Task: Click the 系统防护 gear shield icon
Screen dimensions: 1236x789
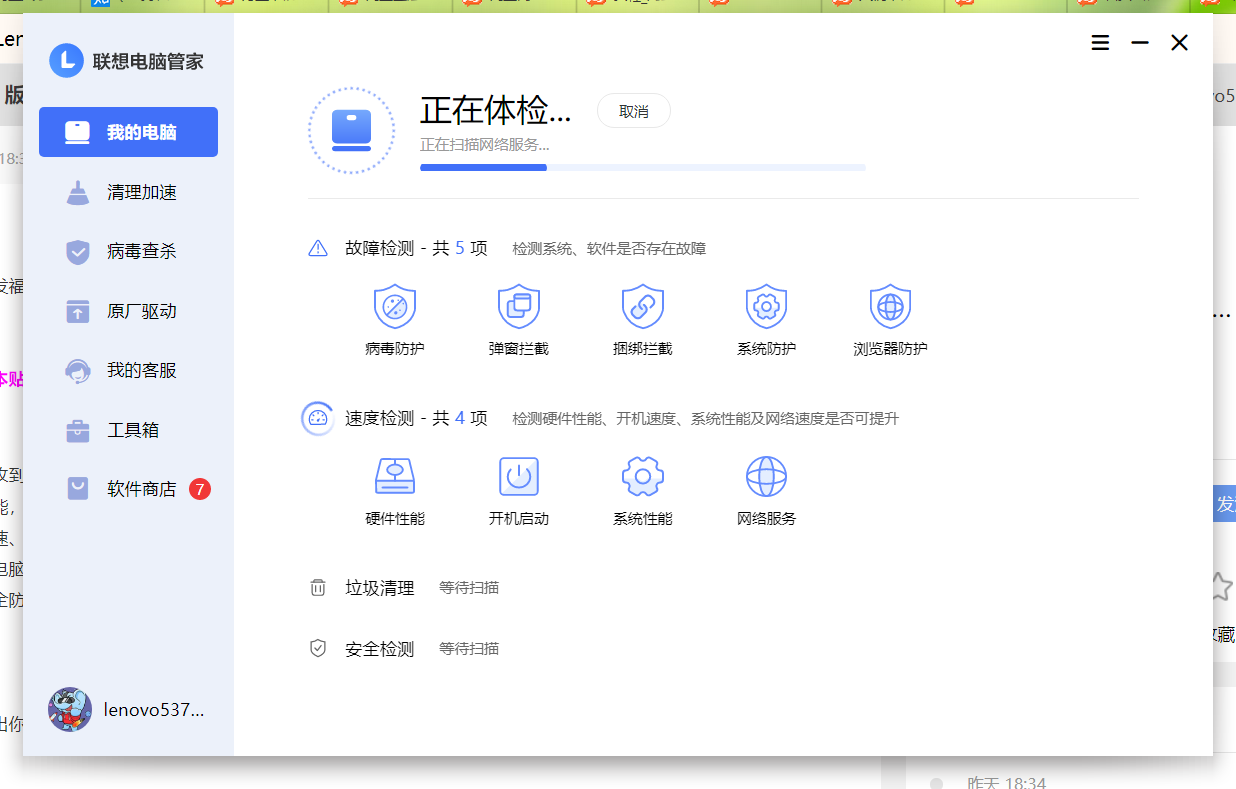Action: point(767,306)
